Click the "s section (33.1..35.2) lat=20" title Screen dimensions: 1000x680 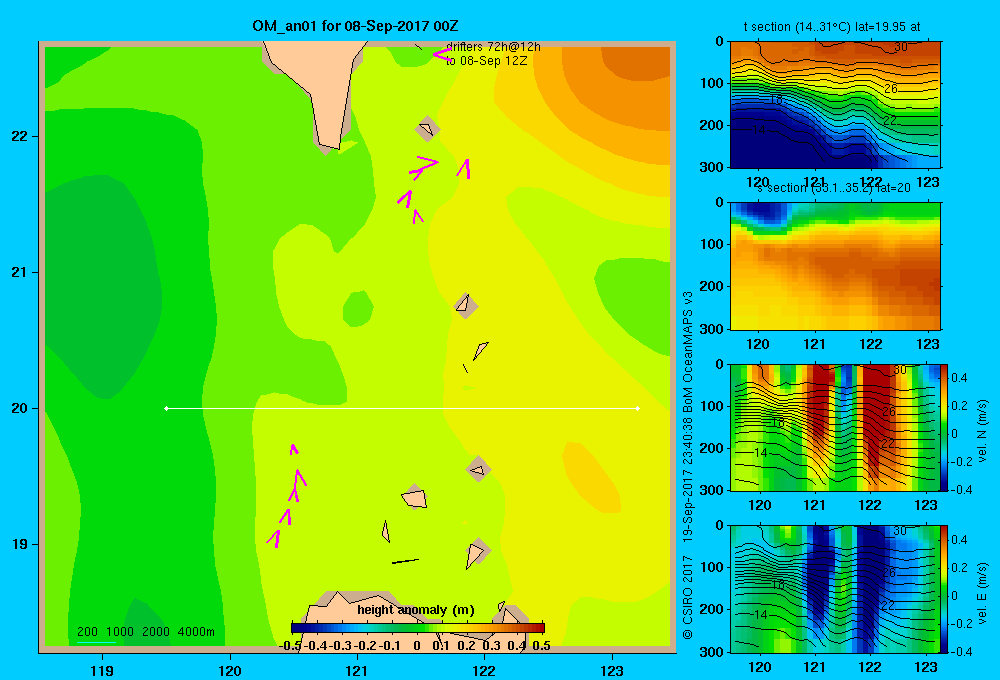834,188
